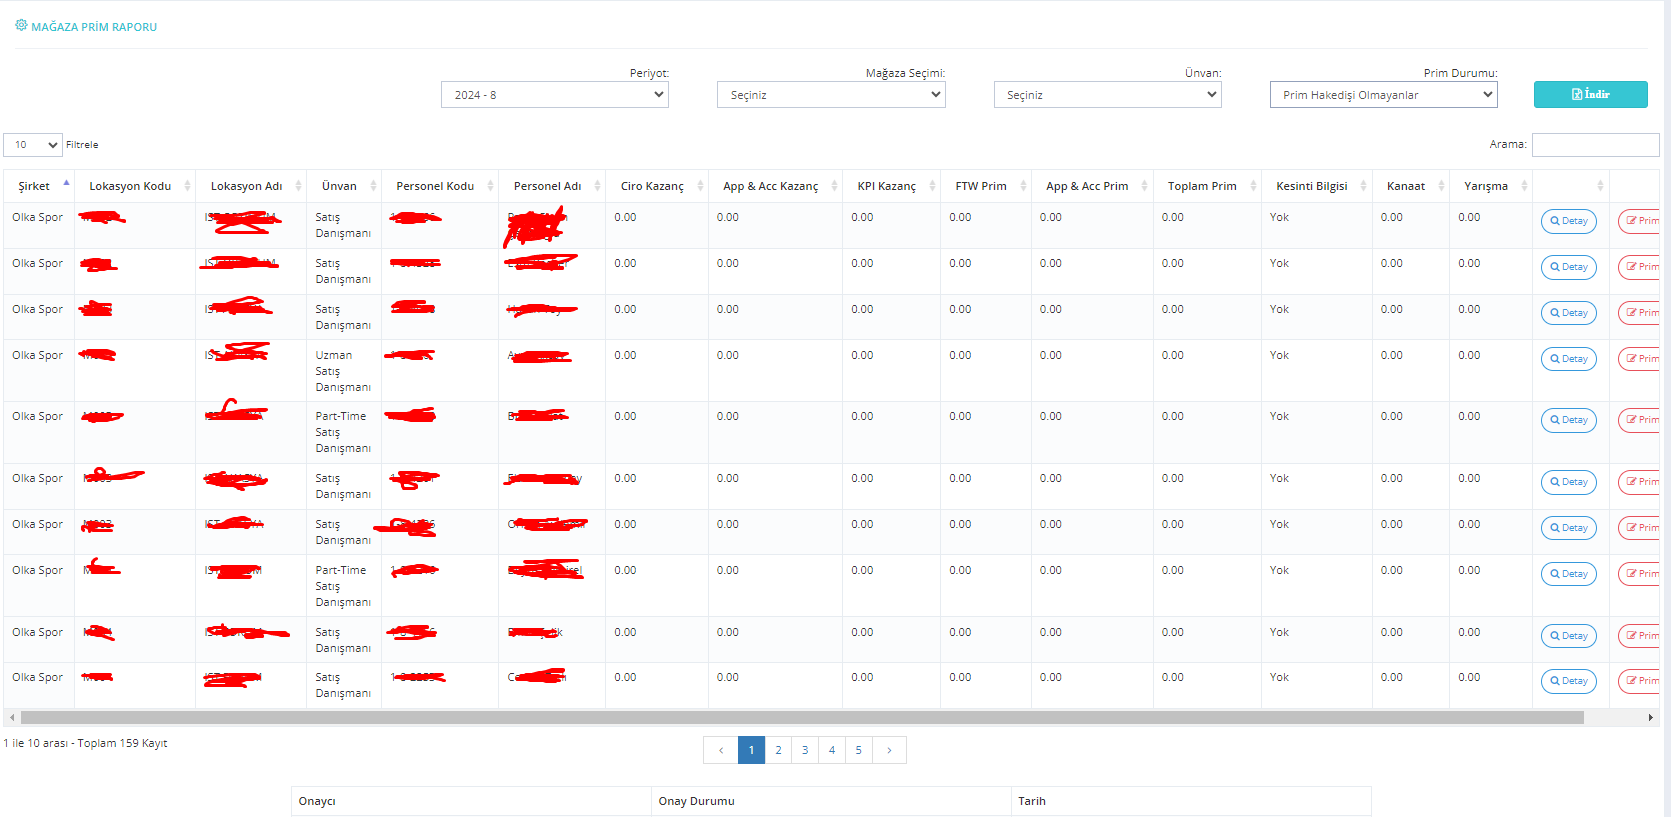
Task: Sort table by KPI Kazanç column
Action: point(891,186)
